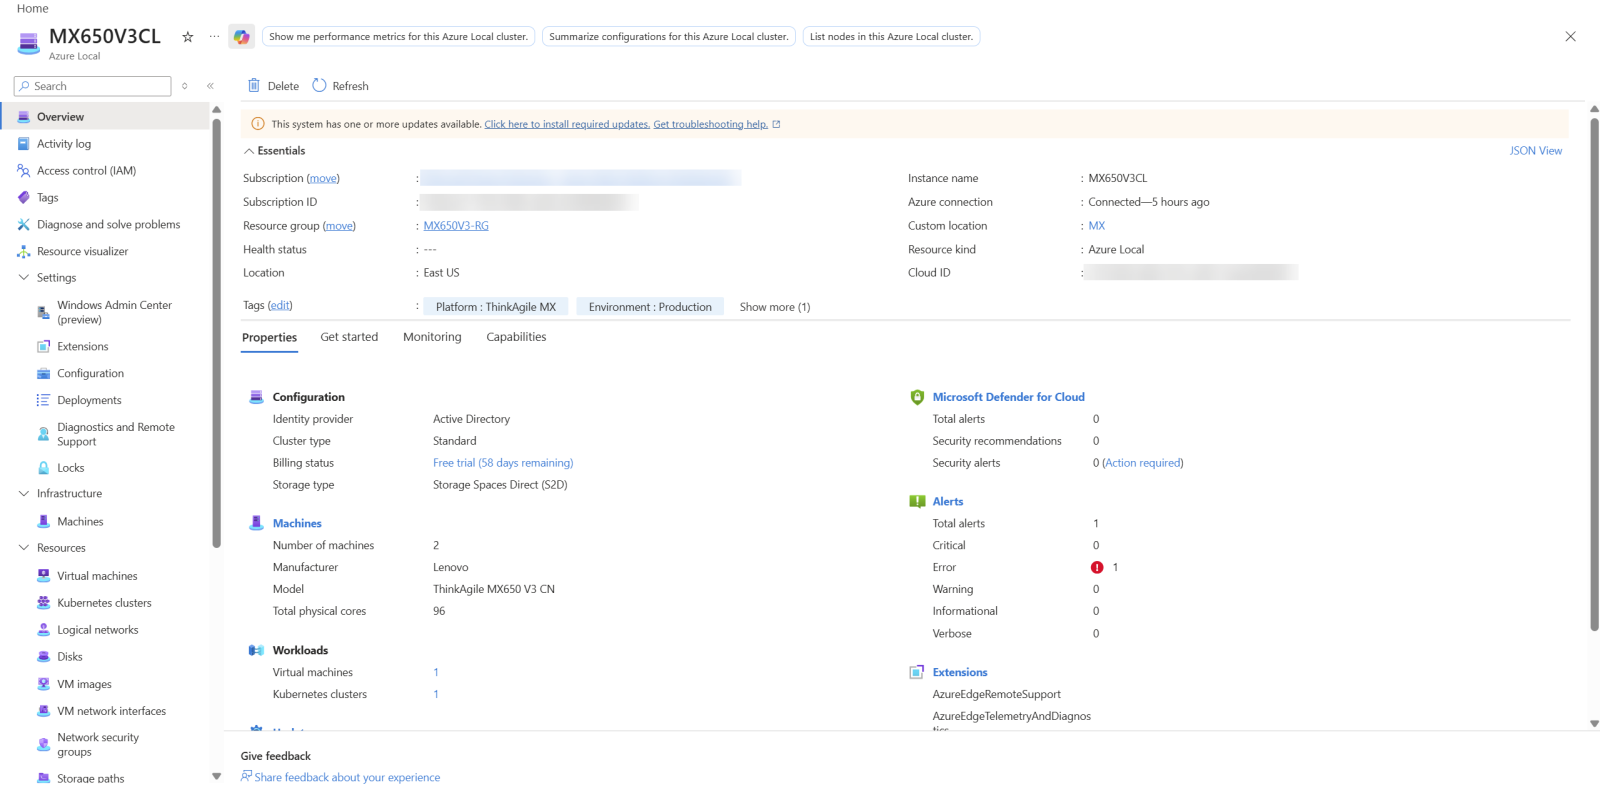This screenshot has height=790, width=1600.
Task: Open Overview in the sidebar menu
Action: pyautogui.click(x=105, y=117)
